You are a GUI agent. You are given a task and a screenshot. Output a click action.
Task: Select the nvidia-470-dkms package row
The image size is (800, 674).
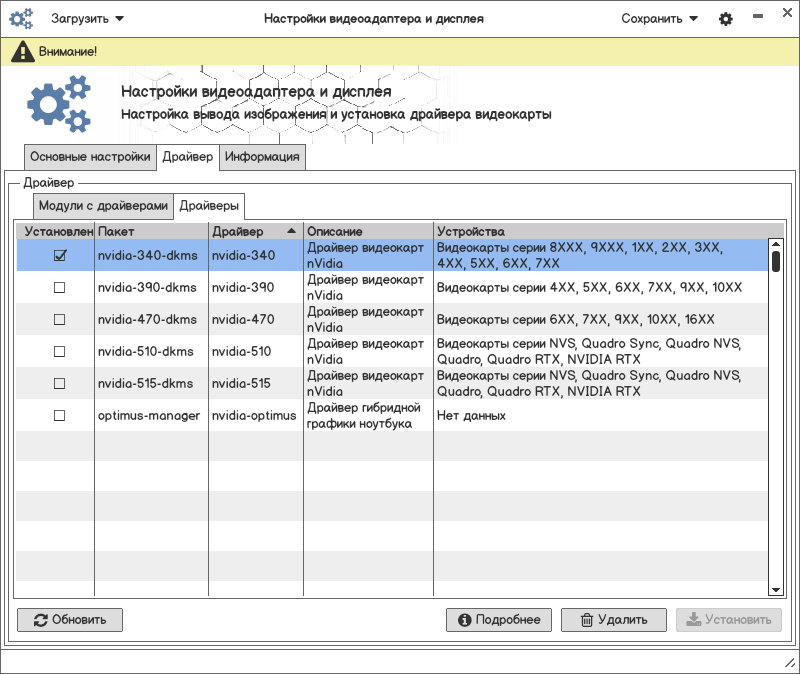148,320
